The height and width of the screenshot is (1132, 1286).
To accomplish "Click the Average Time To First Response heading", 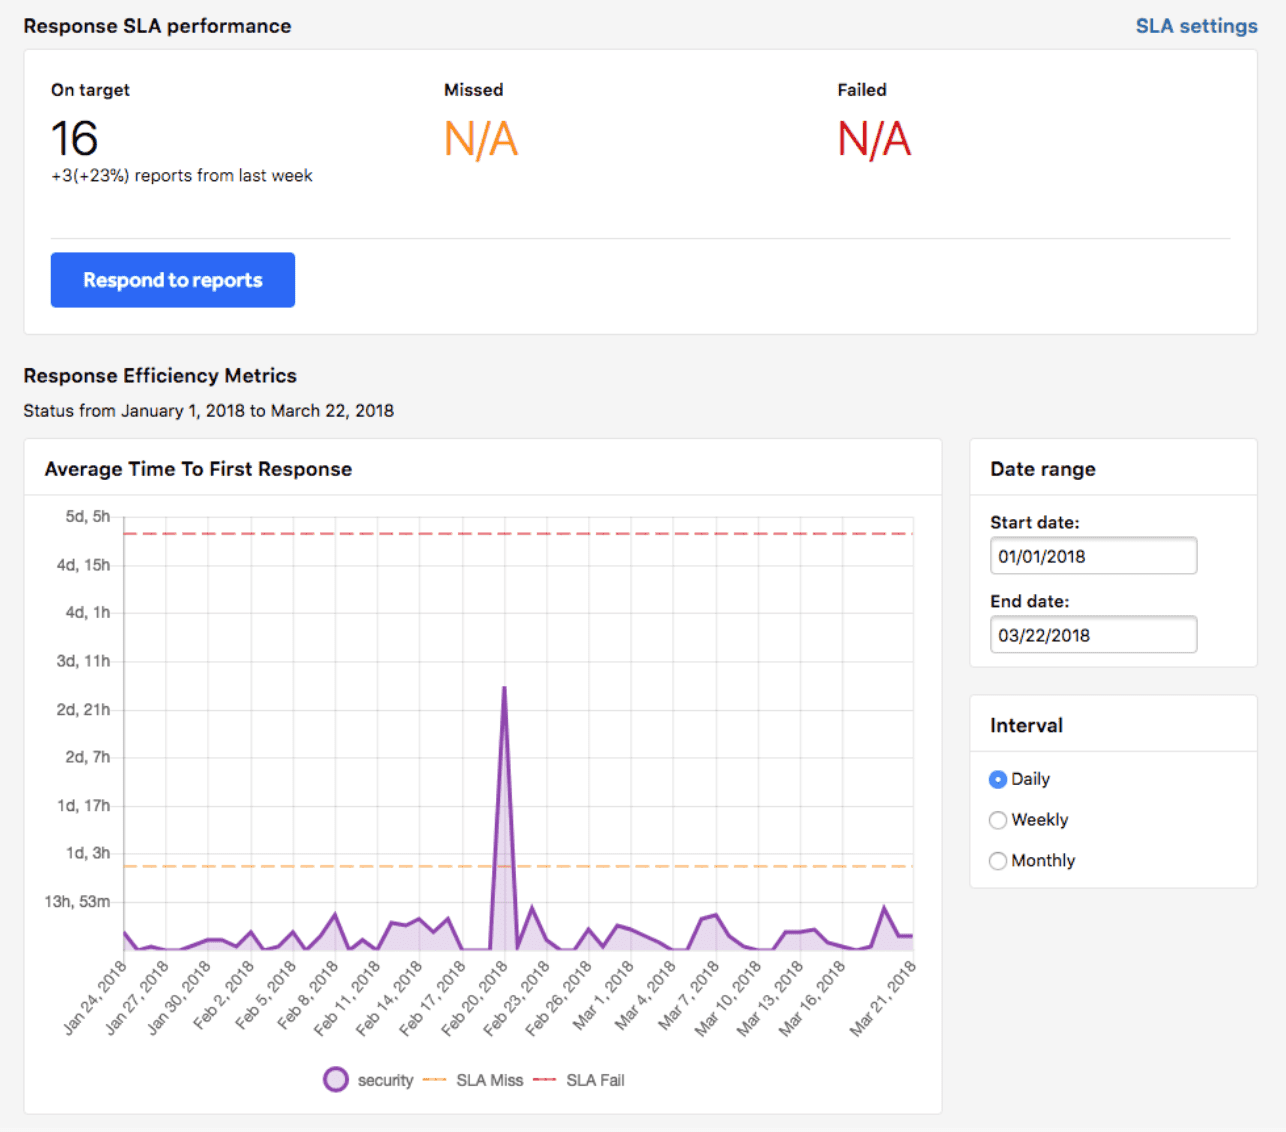I will pyautogui.click(x=198, y=469).
